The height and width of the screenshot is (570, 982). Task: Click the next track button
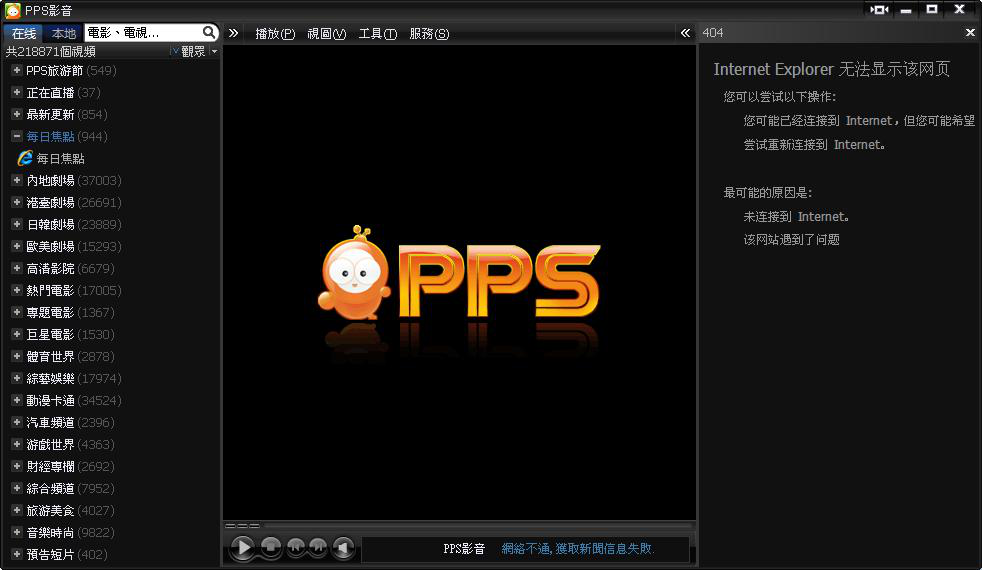(x=318, y=547)
